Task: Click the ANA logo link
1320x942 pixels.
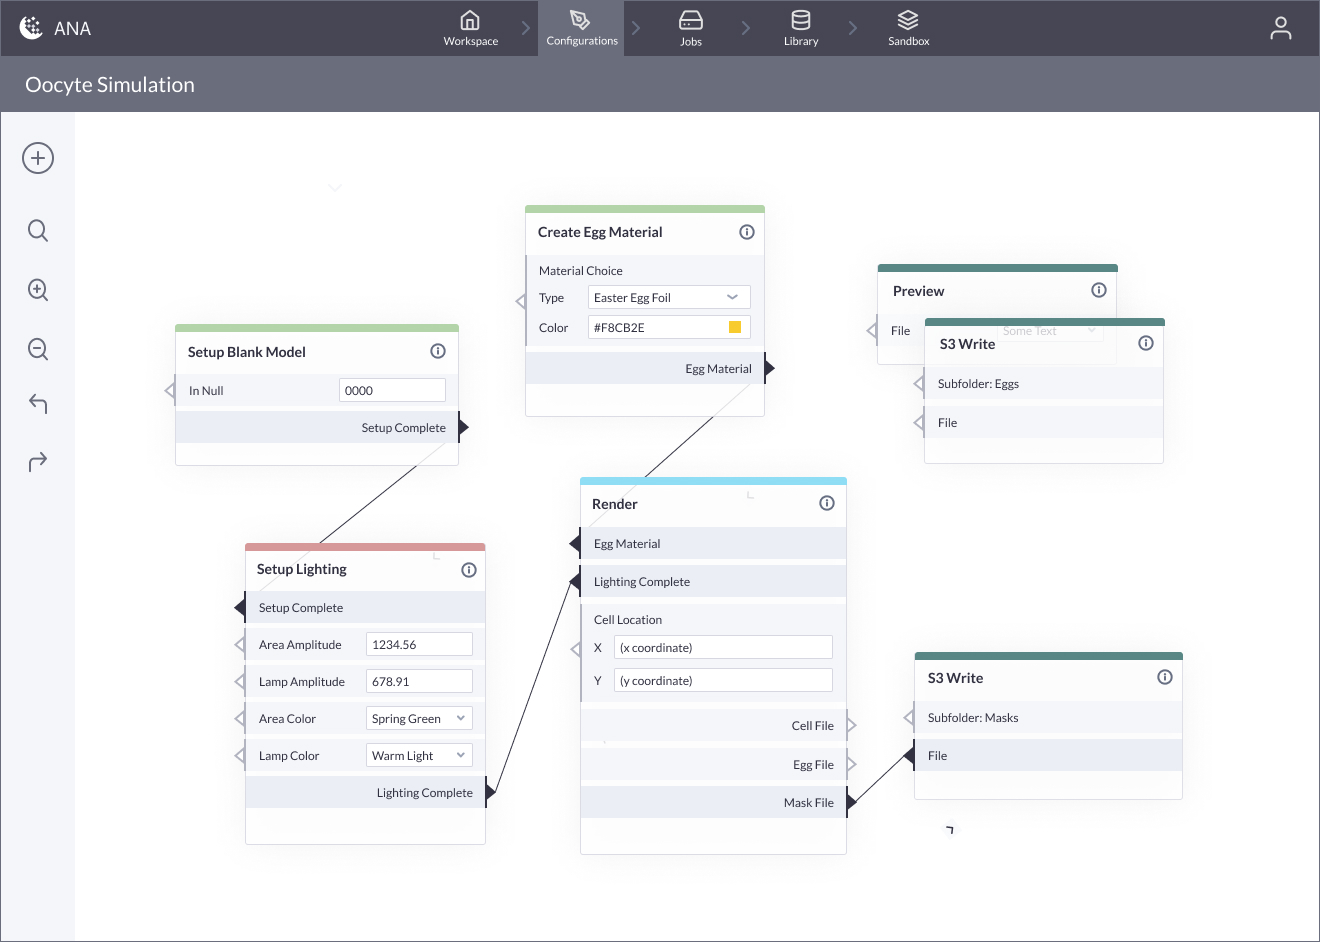Action: (56, 28)
